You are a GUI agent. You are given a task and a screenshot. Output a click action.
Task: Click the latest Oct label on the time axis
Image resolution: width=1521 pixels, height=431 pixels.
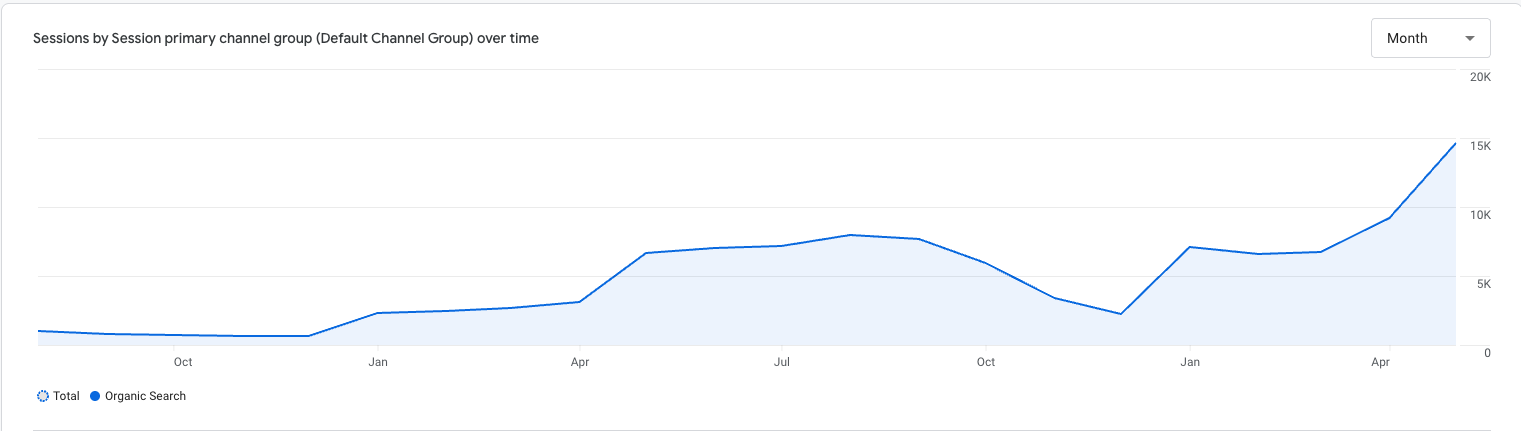pyautogui.click(x=985, y=361)
